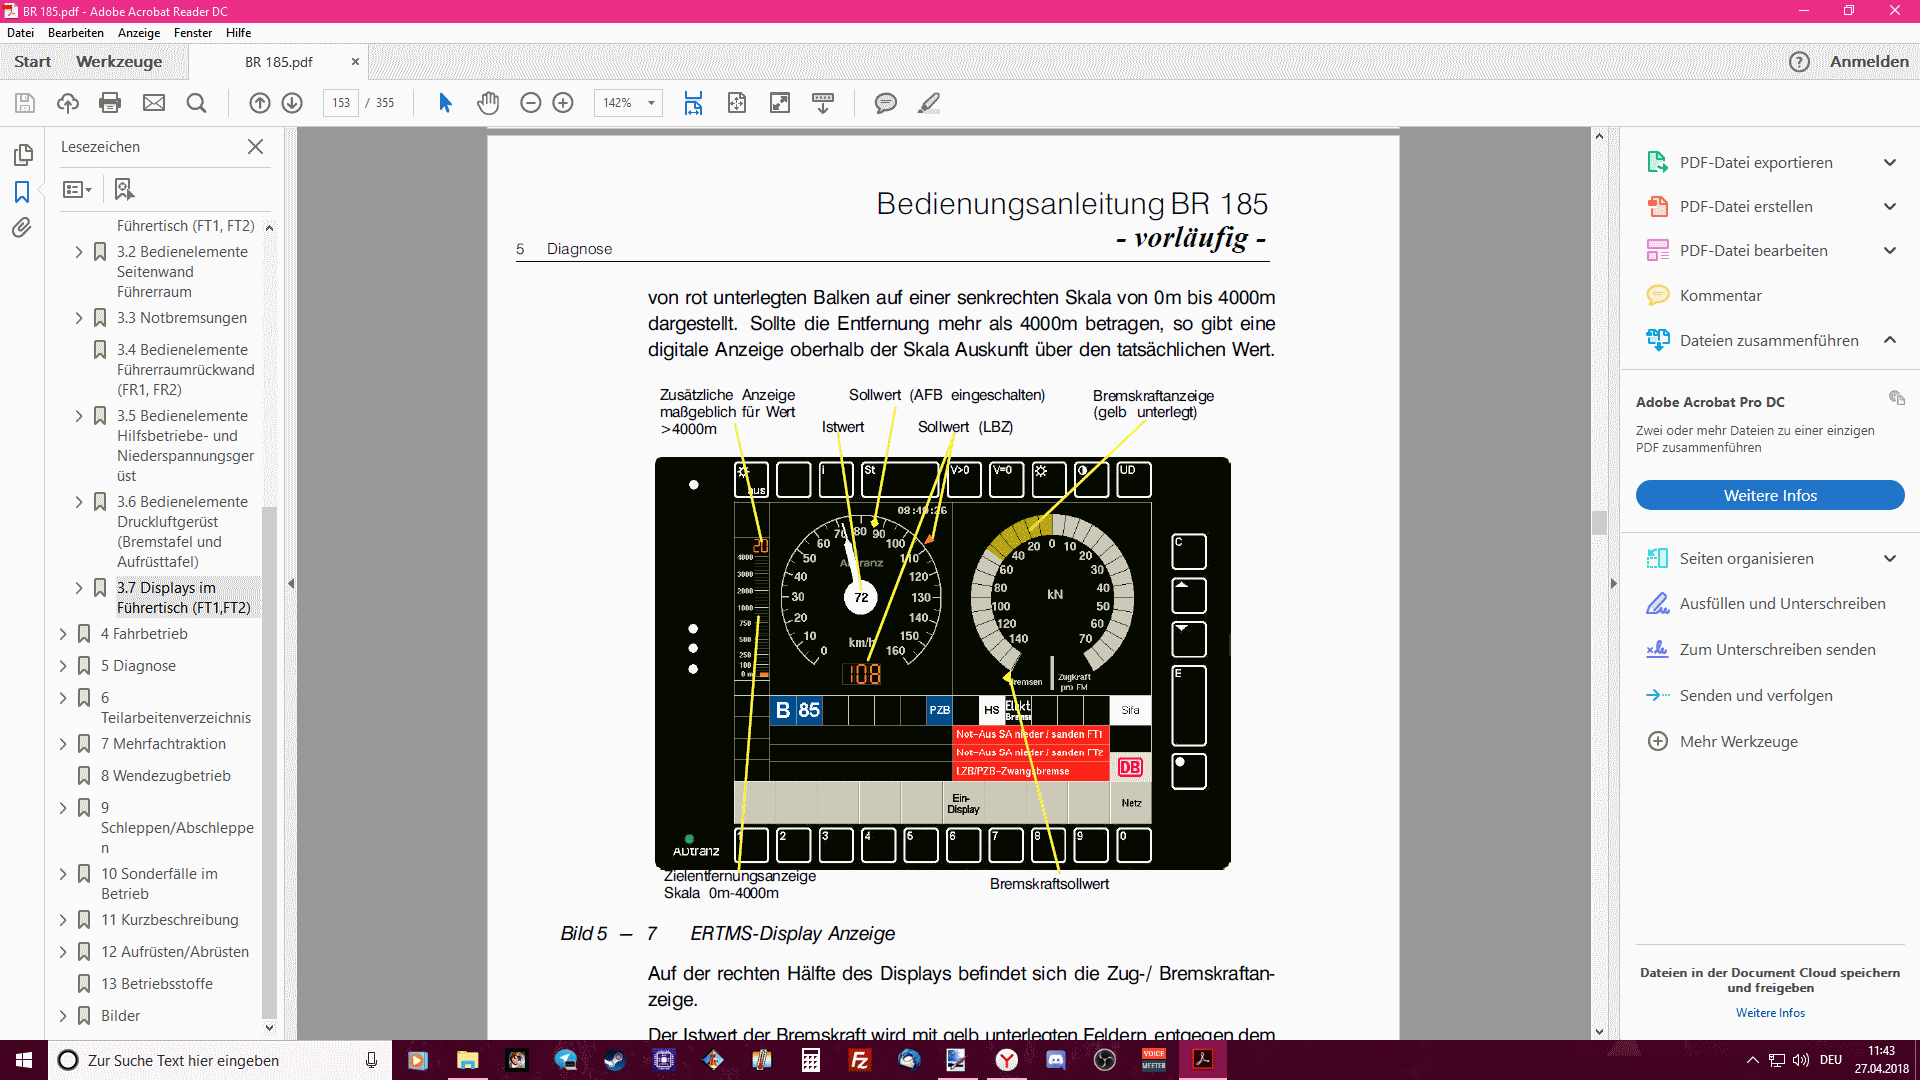Screen dimensions: 1920x1080
Task: Print the document with printer icon
Action: point(110,103)
